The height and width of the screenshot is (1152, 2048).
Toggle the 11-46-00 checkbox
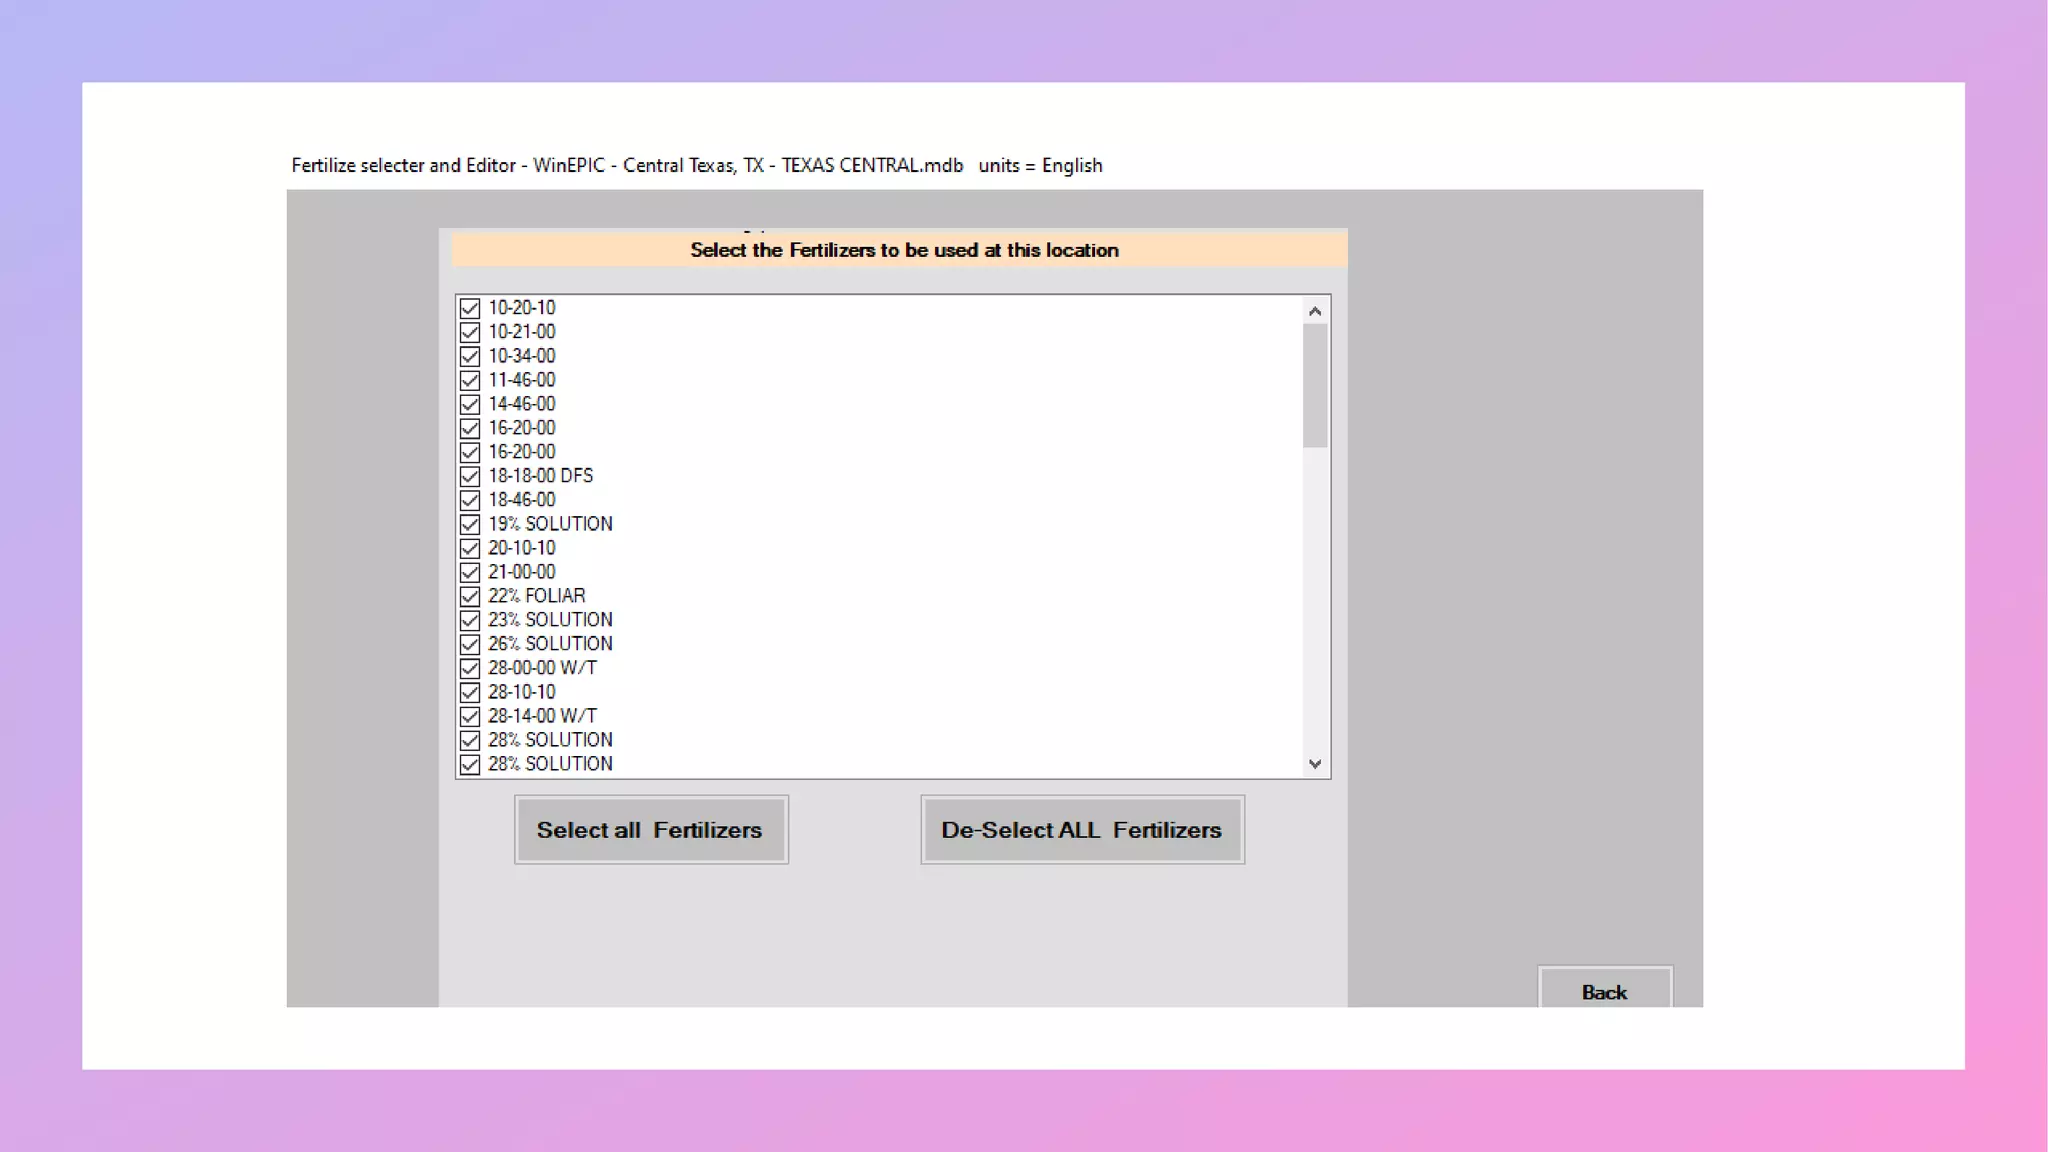point(470,380)
